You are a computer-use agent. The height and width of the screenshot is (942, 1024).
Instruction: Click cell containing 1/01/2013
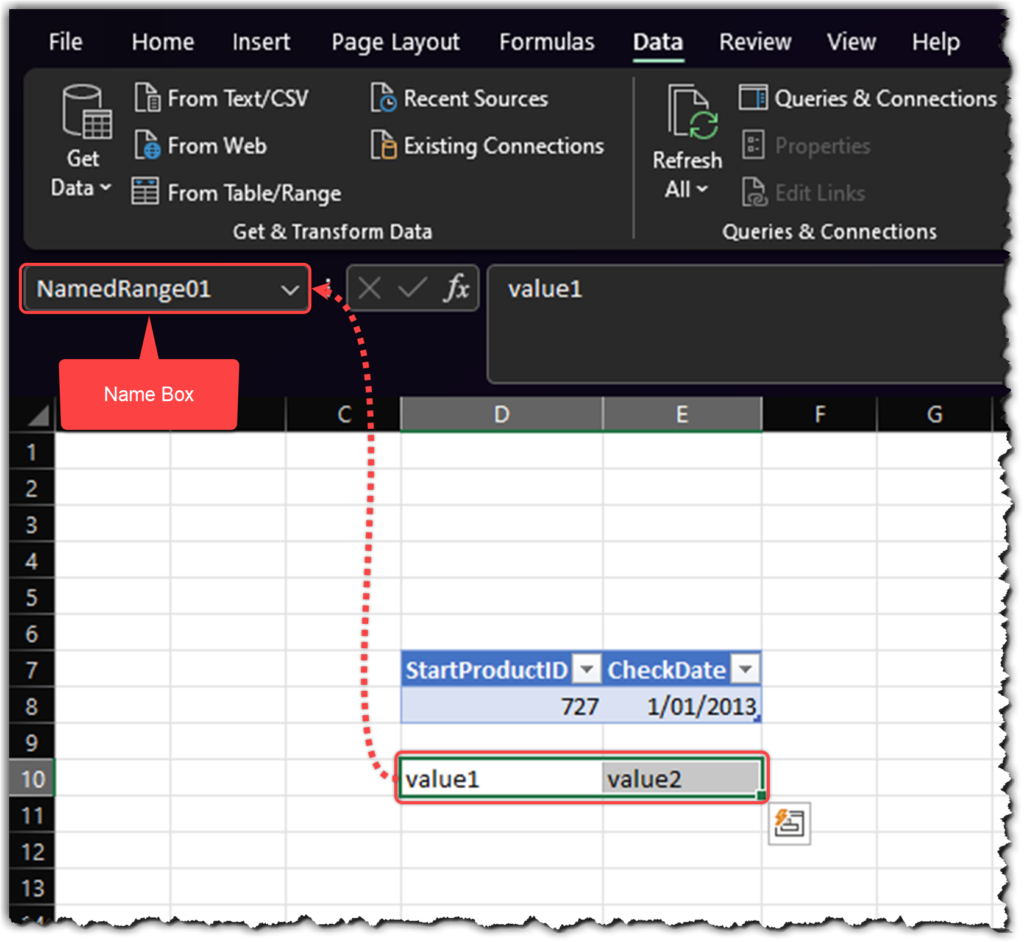681,706
